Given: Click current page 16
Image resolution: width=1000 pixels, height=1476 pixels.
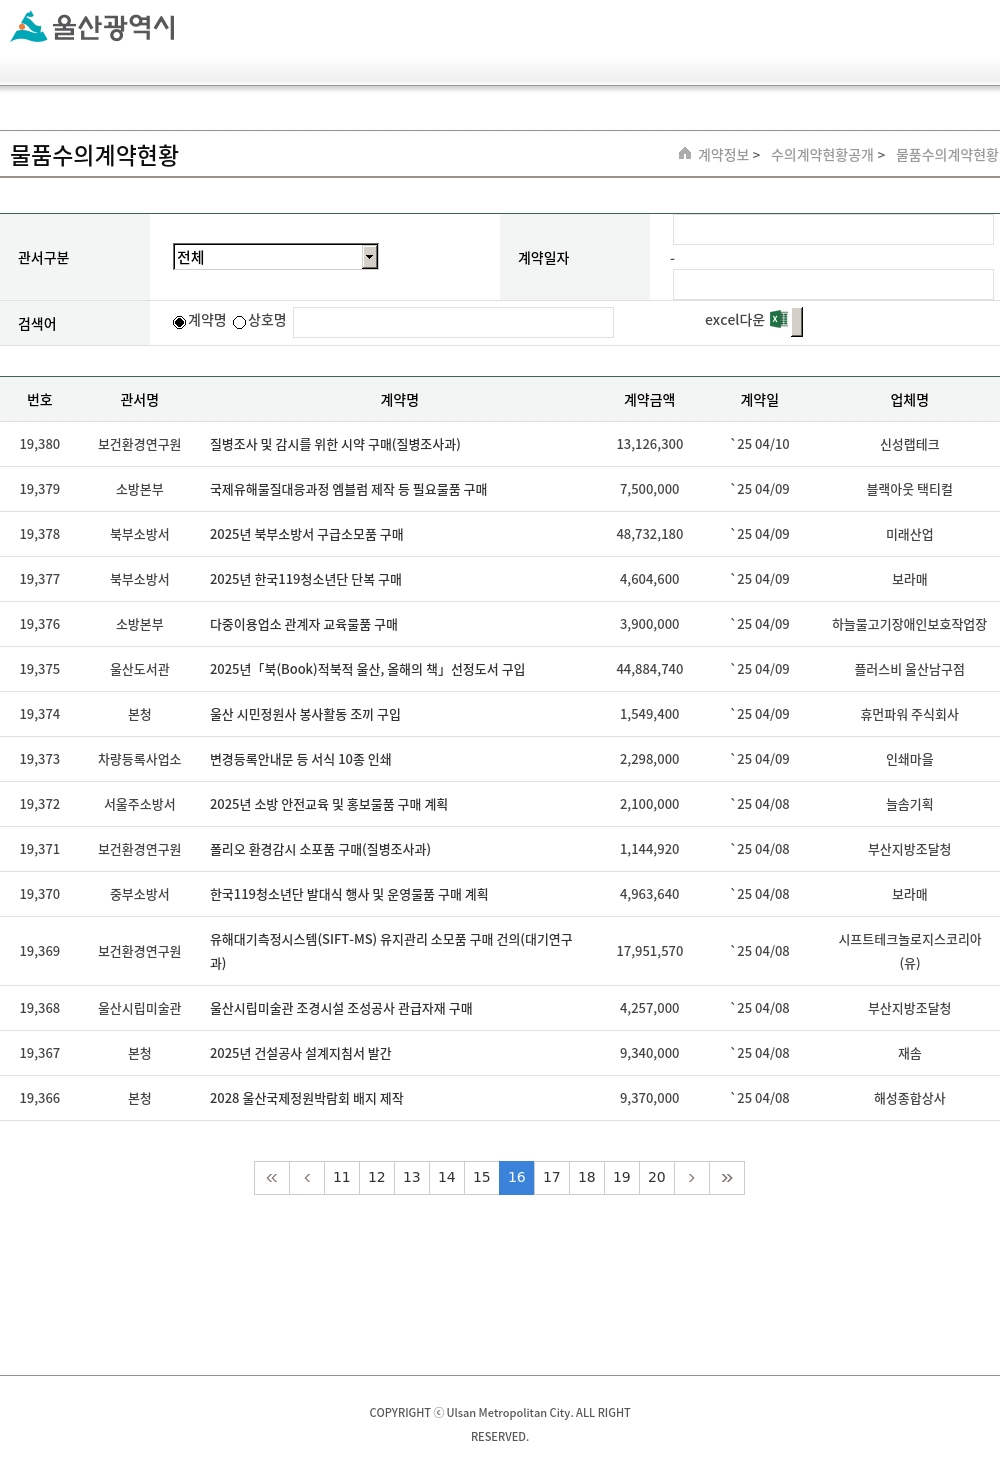Looking at the screenshot, I should click(517, 1177).
